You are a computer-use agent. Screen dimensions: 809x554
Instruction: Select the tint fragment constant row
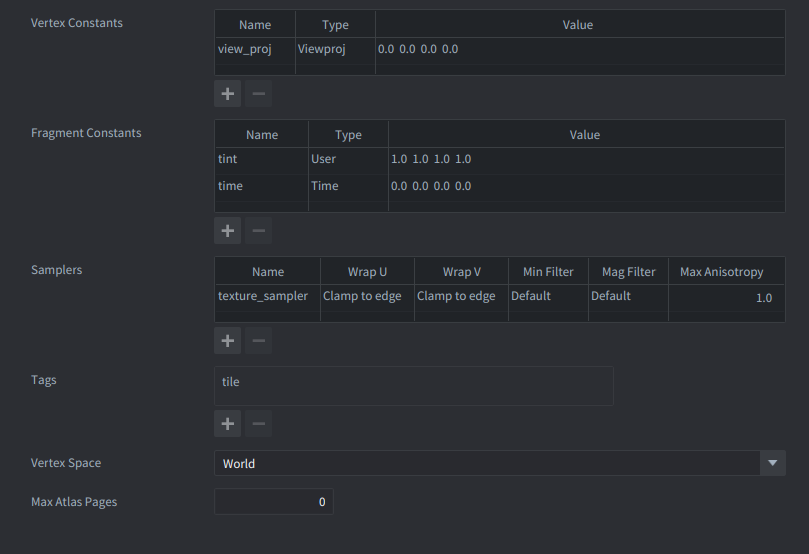(x=260, y=159)
